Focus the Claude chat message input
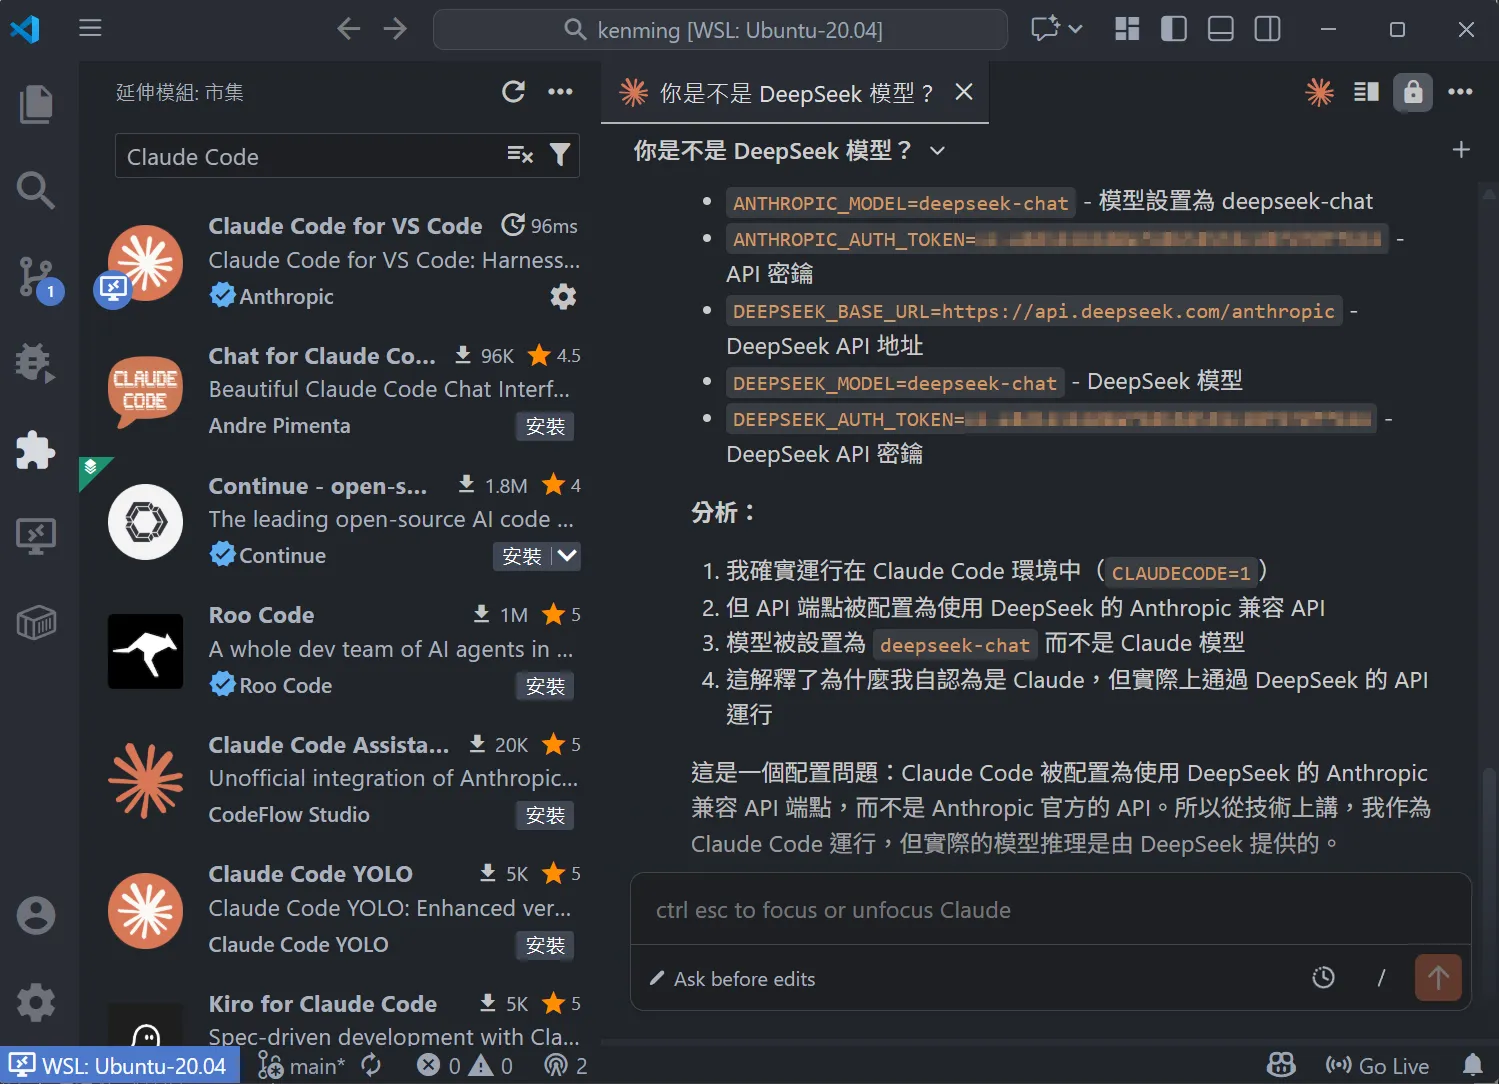 tap(1050, 910)
